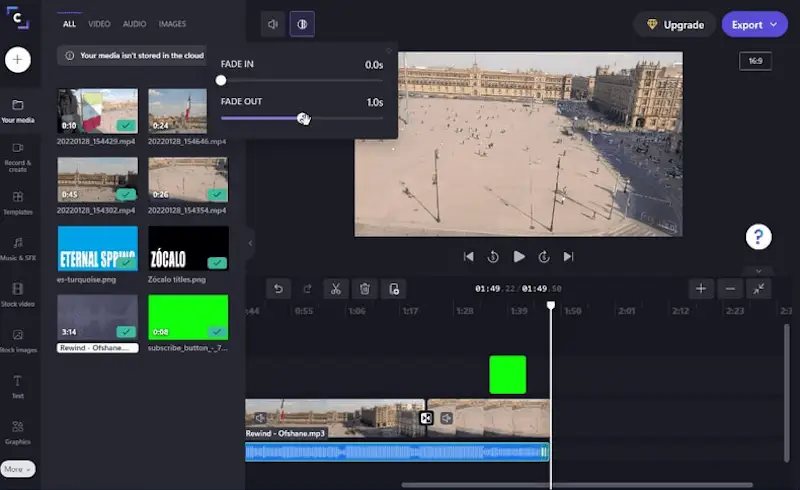
Task: Fit the timeline to the screen
Action: pyautogui.click(x=759, y=289)
